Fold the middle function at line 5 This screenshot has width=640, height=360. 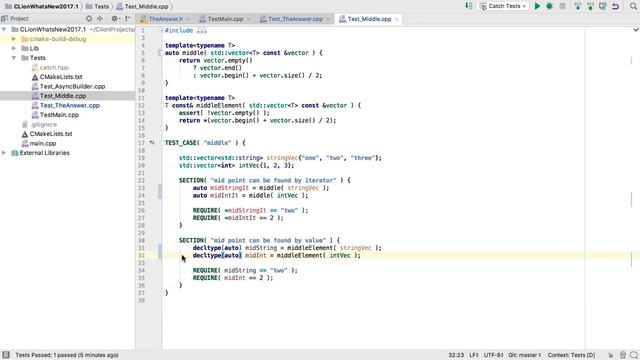(x=161, y=53)
